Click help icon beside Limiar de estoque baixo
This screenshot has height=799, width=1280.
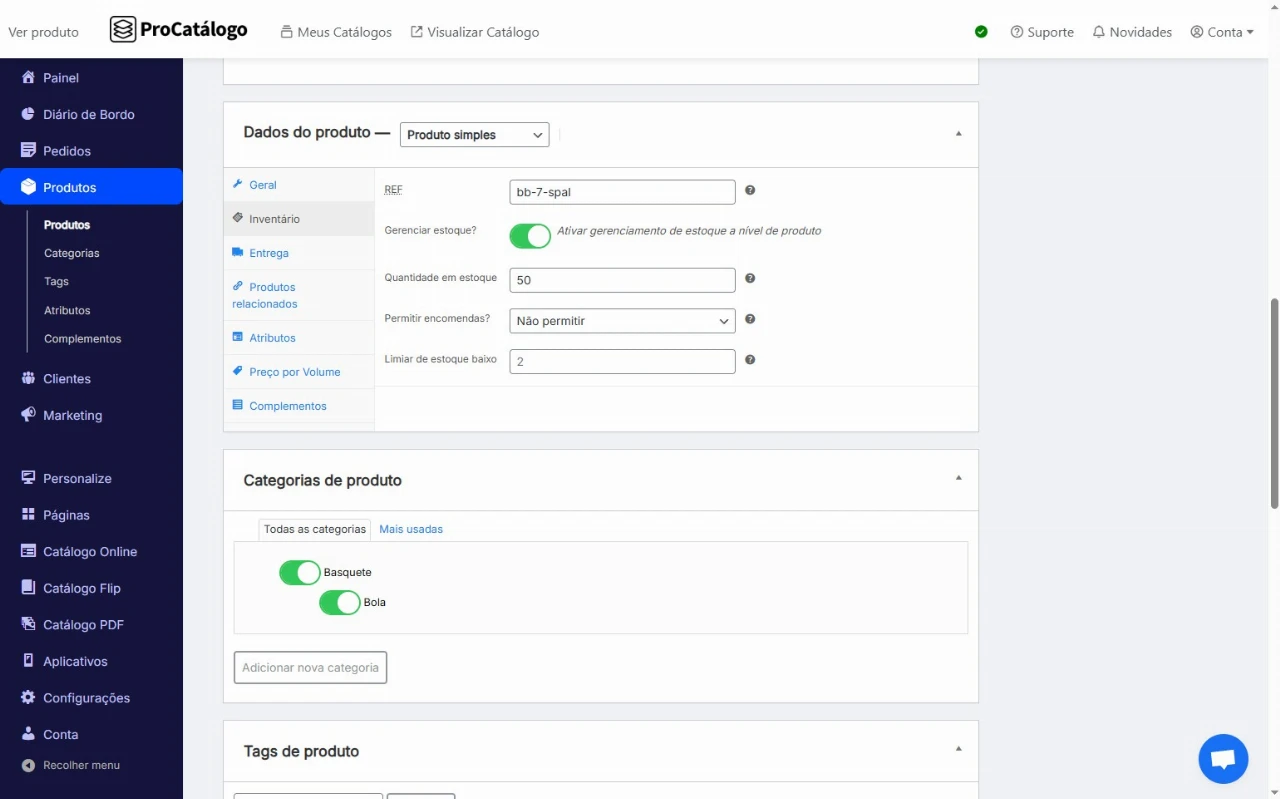[x=750, y=359]
